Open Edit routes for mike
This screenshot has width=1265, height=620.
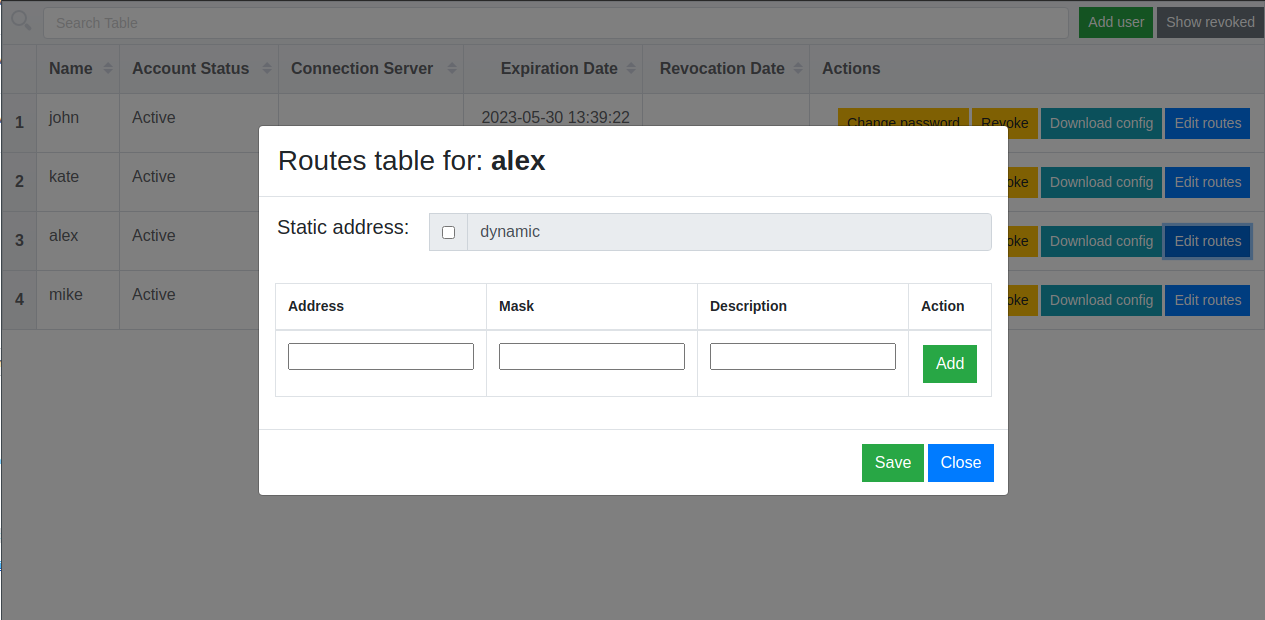pos(1207,300)
